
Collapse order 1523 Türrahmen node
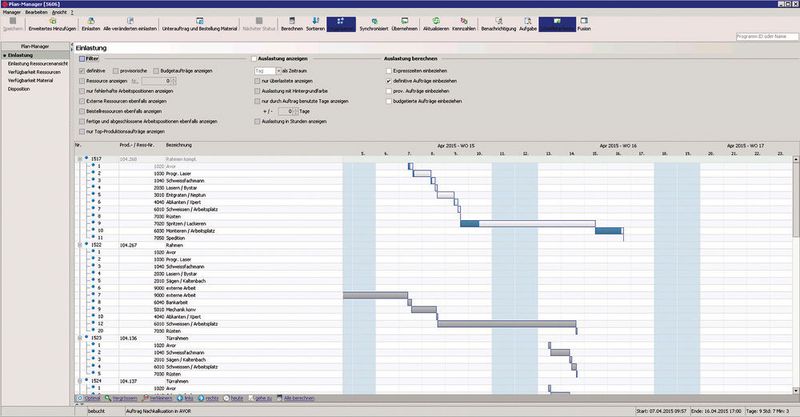[80, 338]
